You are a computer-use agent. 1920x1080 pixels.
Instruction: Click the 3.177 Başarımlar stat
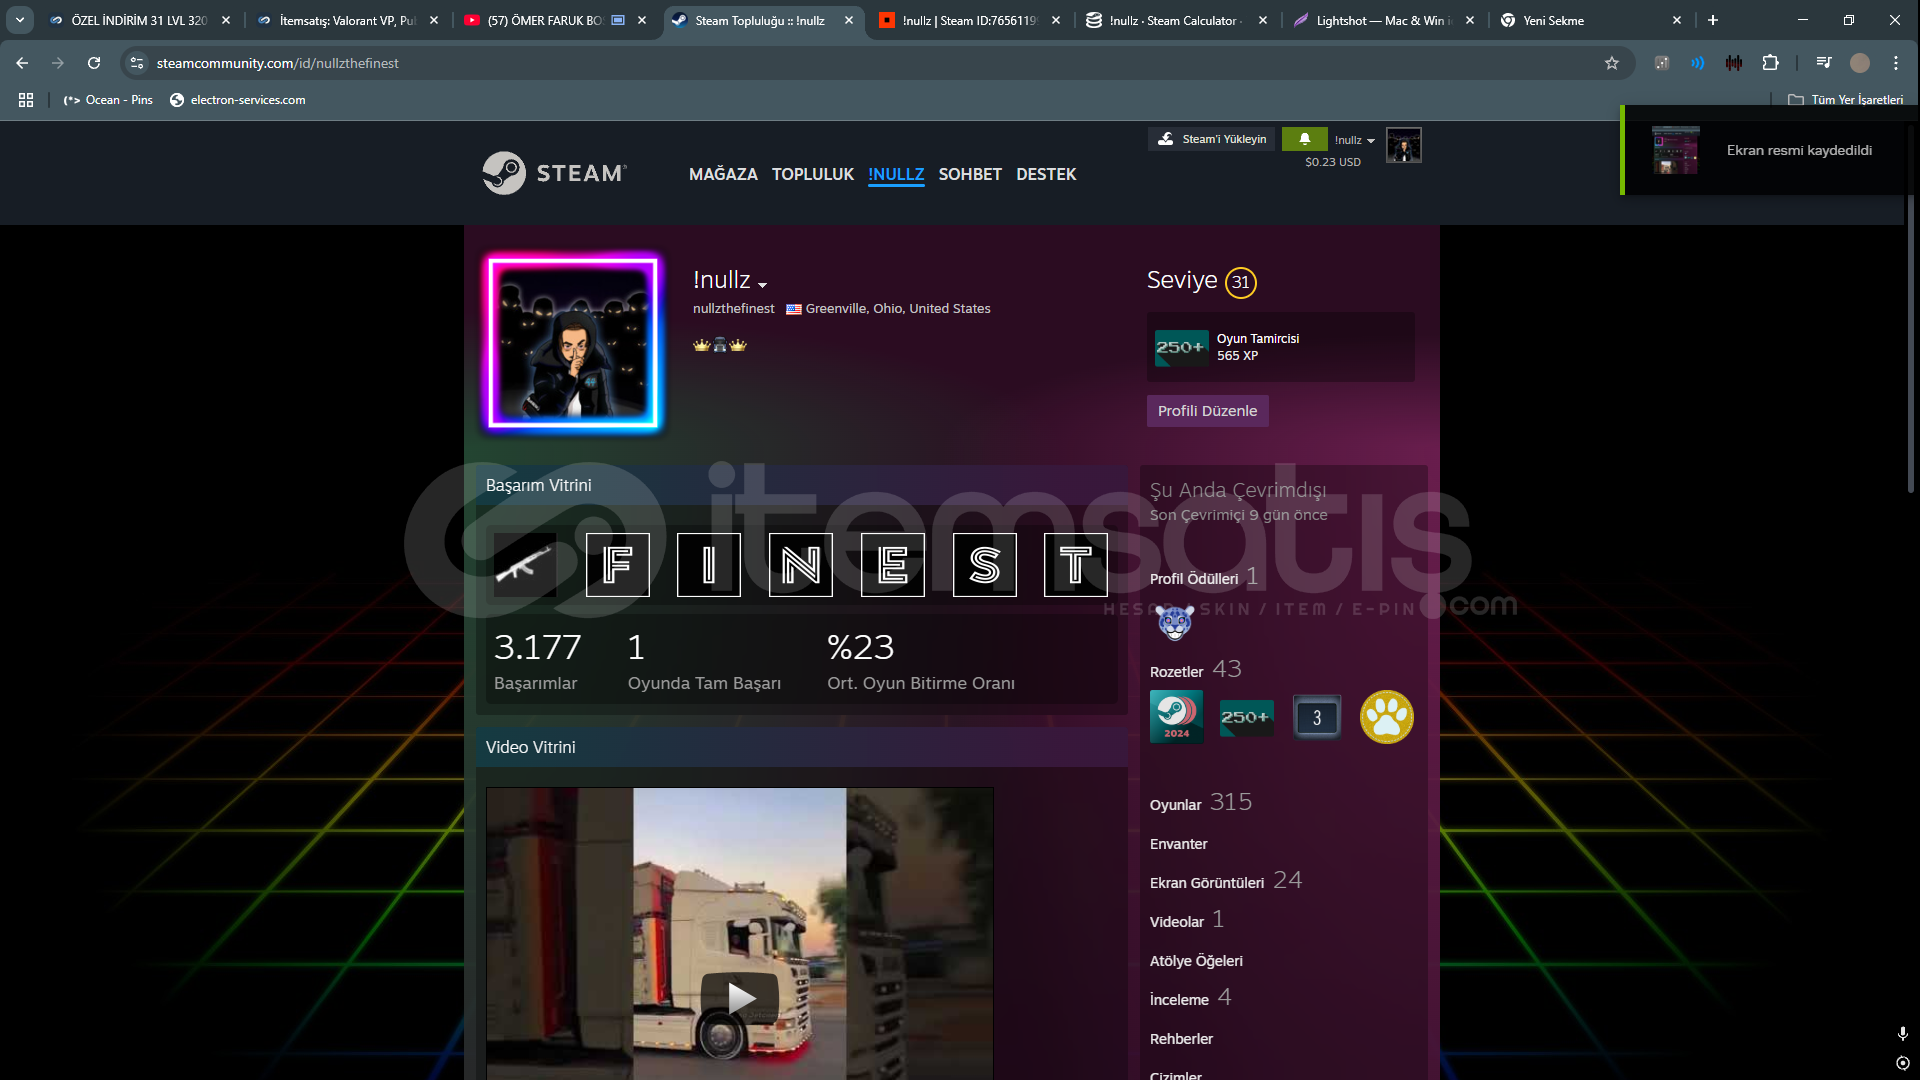click(x=538, y=661)
